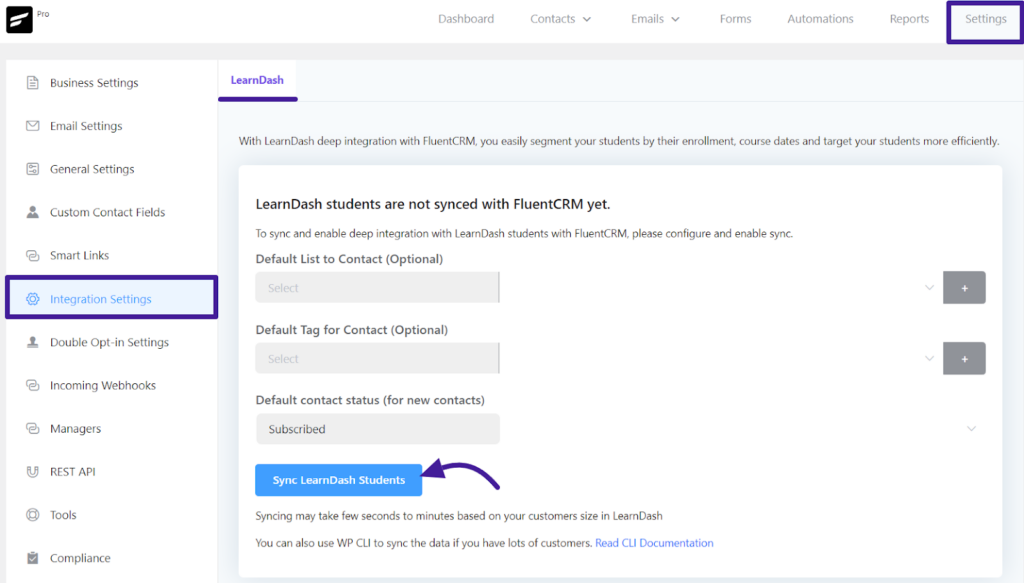The height and width of the screenshot is (583, 1024).
Task: Click the Double Opt-in Settings icon
Action: 34,342
